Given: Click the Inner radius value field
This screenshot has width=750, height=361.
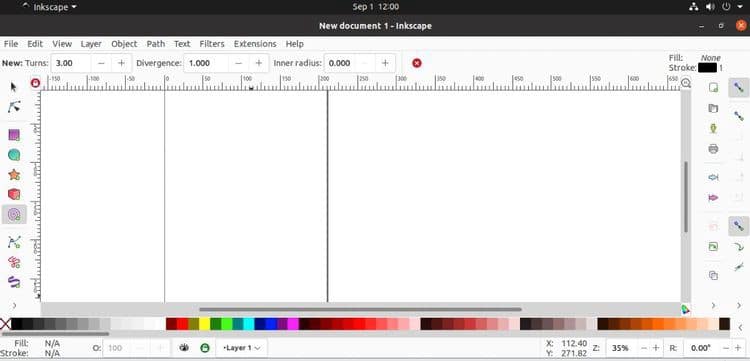Looking at the screenshot, I should 340,63.
